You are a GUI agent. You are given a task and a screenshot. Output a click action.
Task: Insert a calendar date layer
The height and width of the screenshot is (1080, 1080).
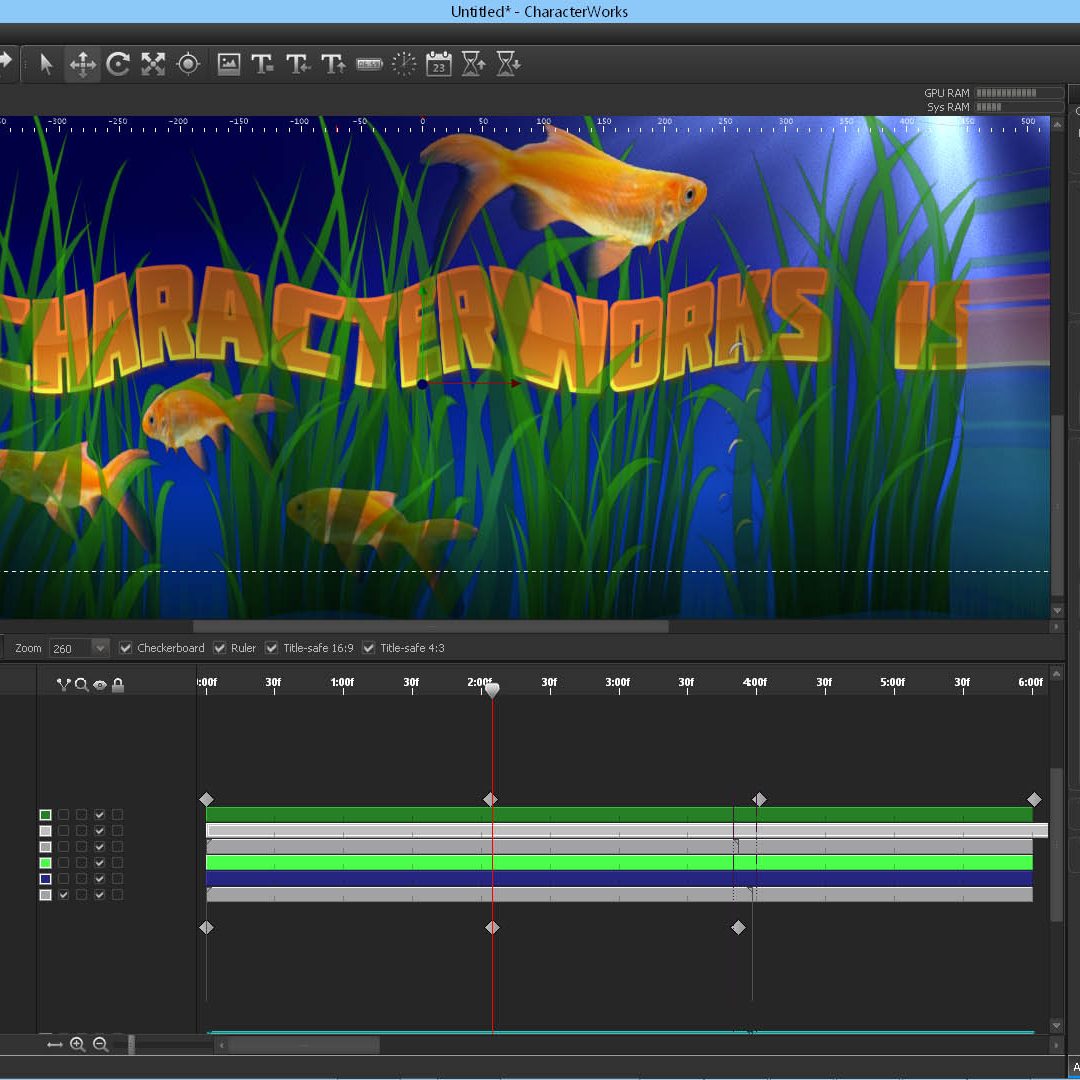(439, 65)
